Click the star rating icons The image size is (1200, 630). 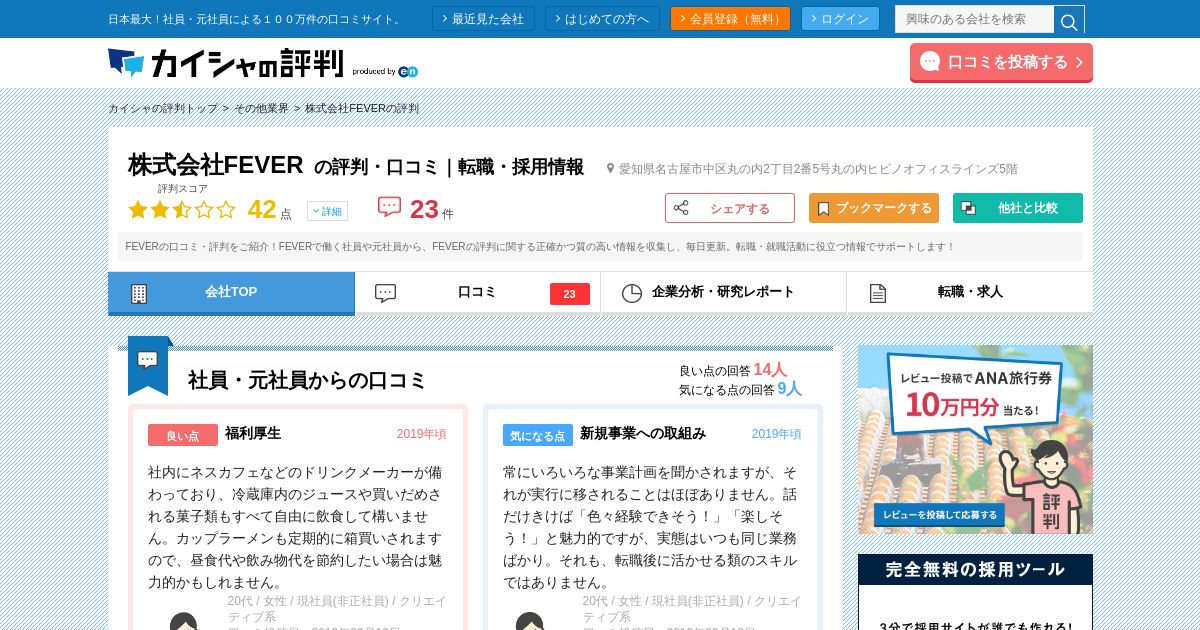click(182, 210)
